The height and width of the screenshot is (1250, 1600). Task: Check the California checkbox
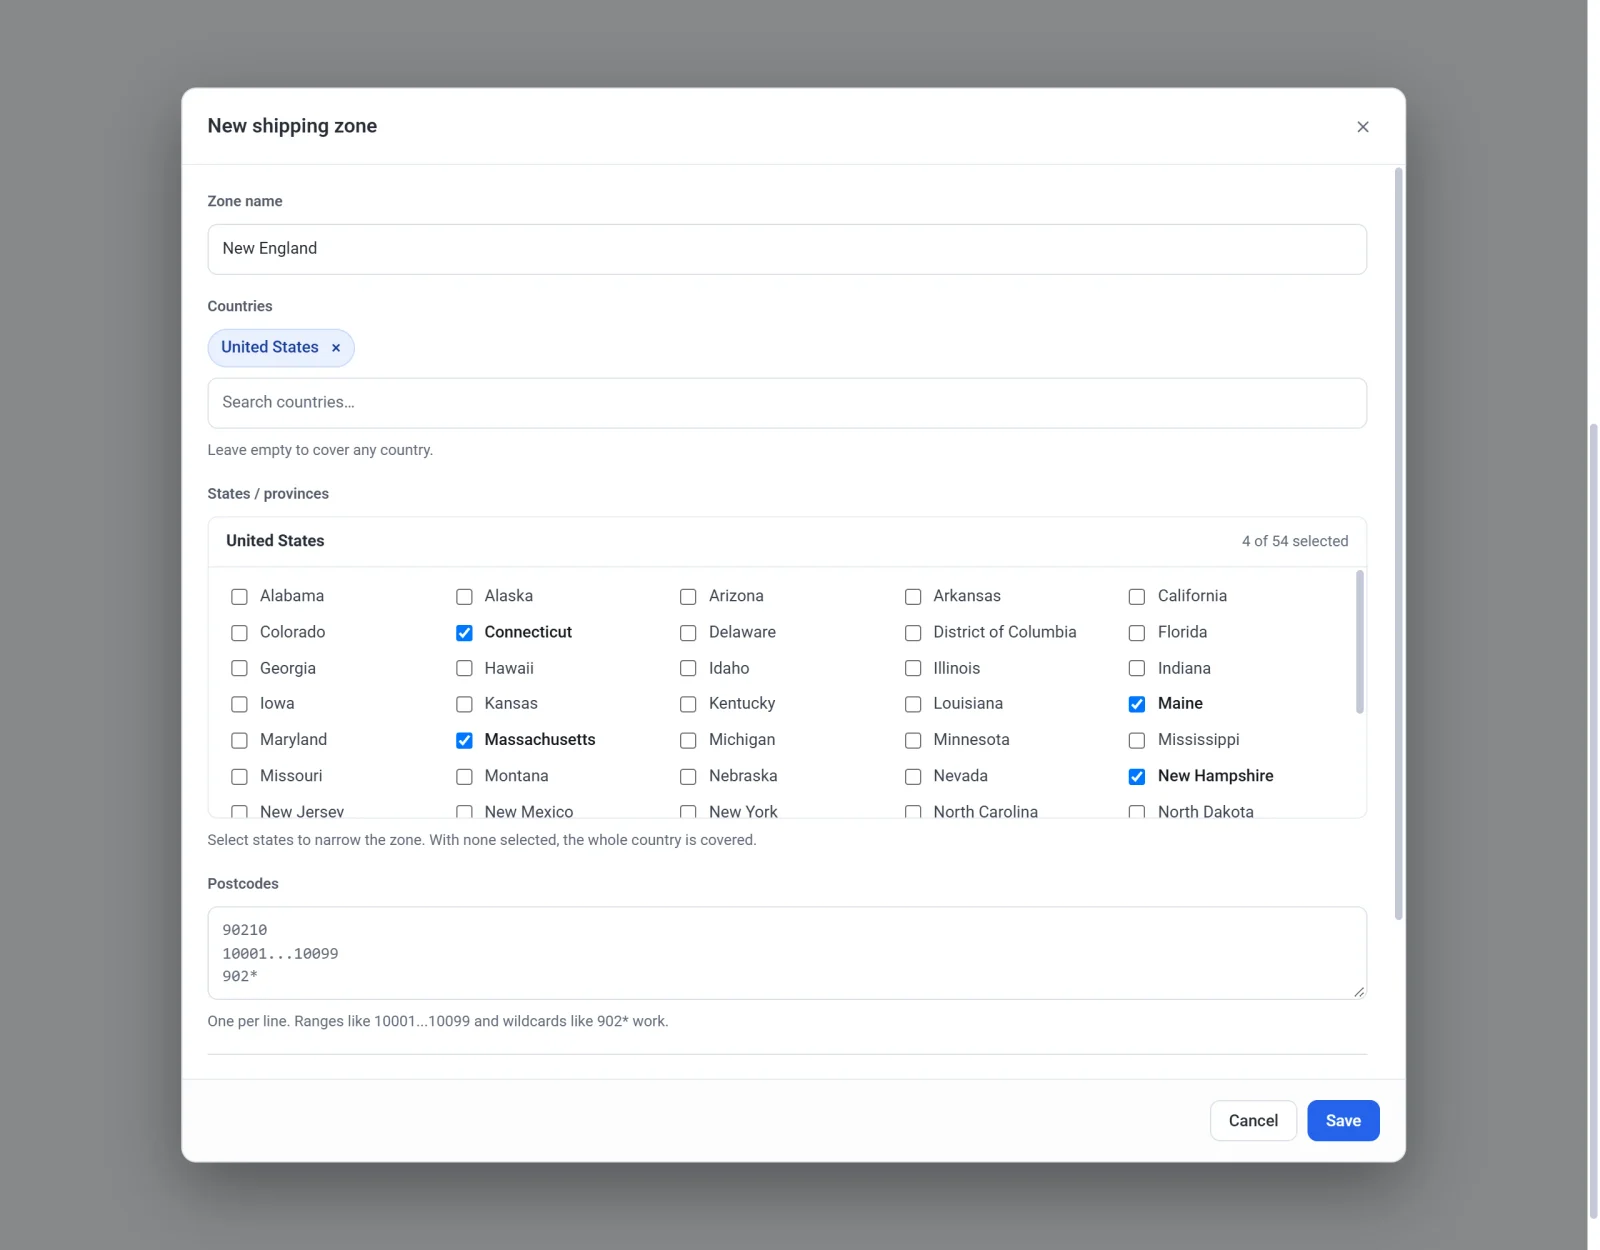(x=1137, y=597)
